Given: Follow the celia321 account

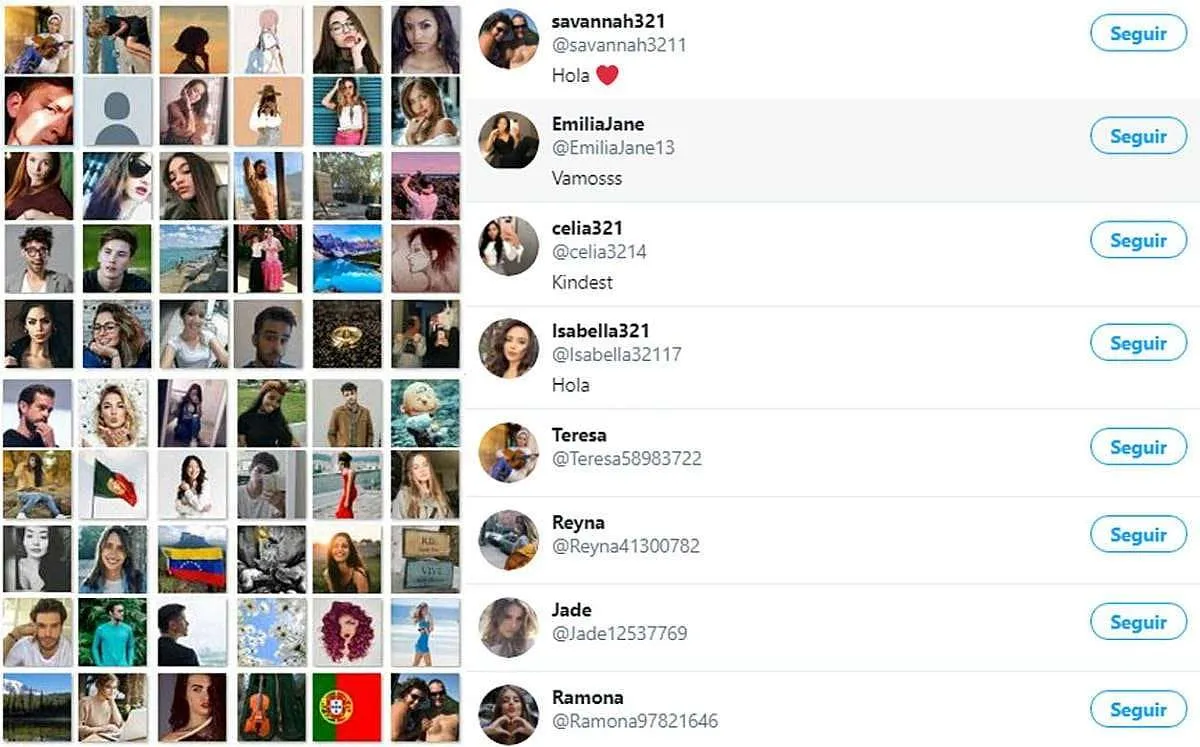Looking at the screenshot, I should tap(1138, 240).
